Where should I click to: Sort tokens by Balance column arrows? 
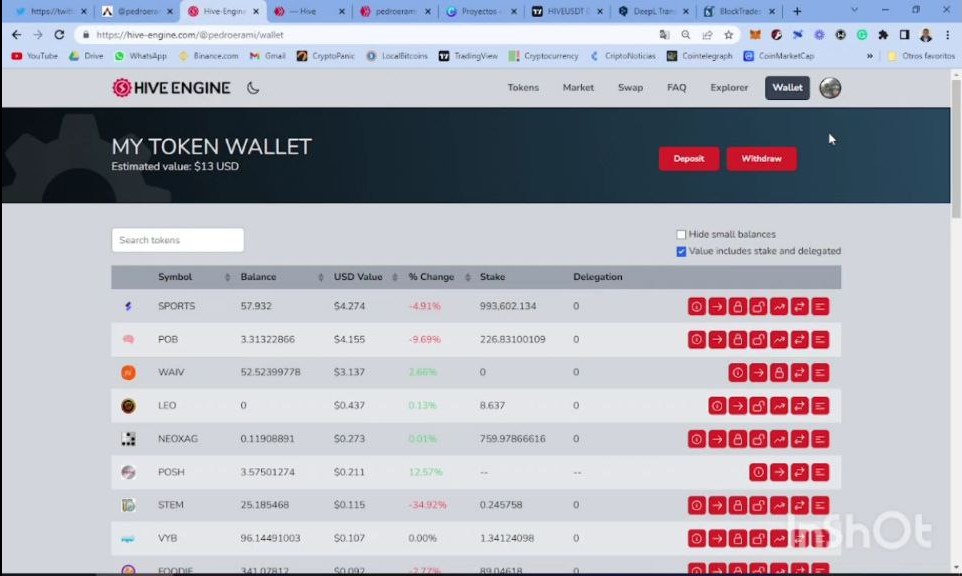click(x=321, y=277)
